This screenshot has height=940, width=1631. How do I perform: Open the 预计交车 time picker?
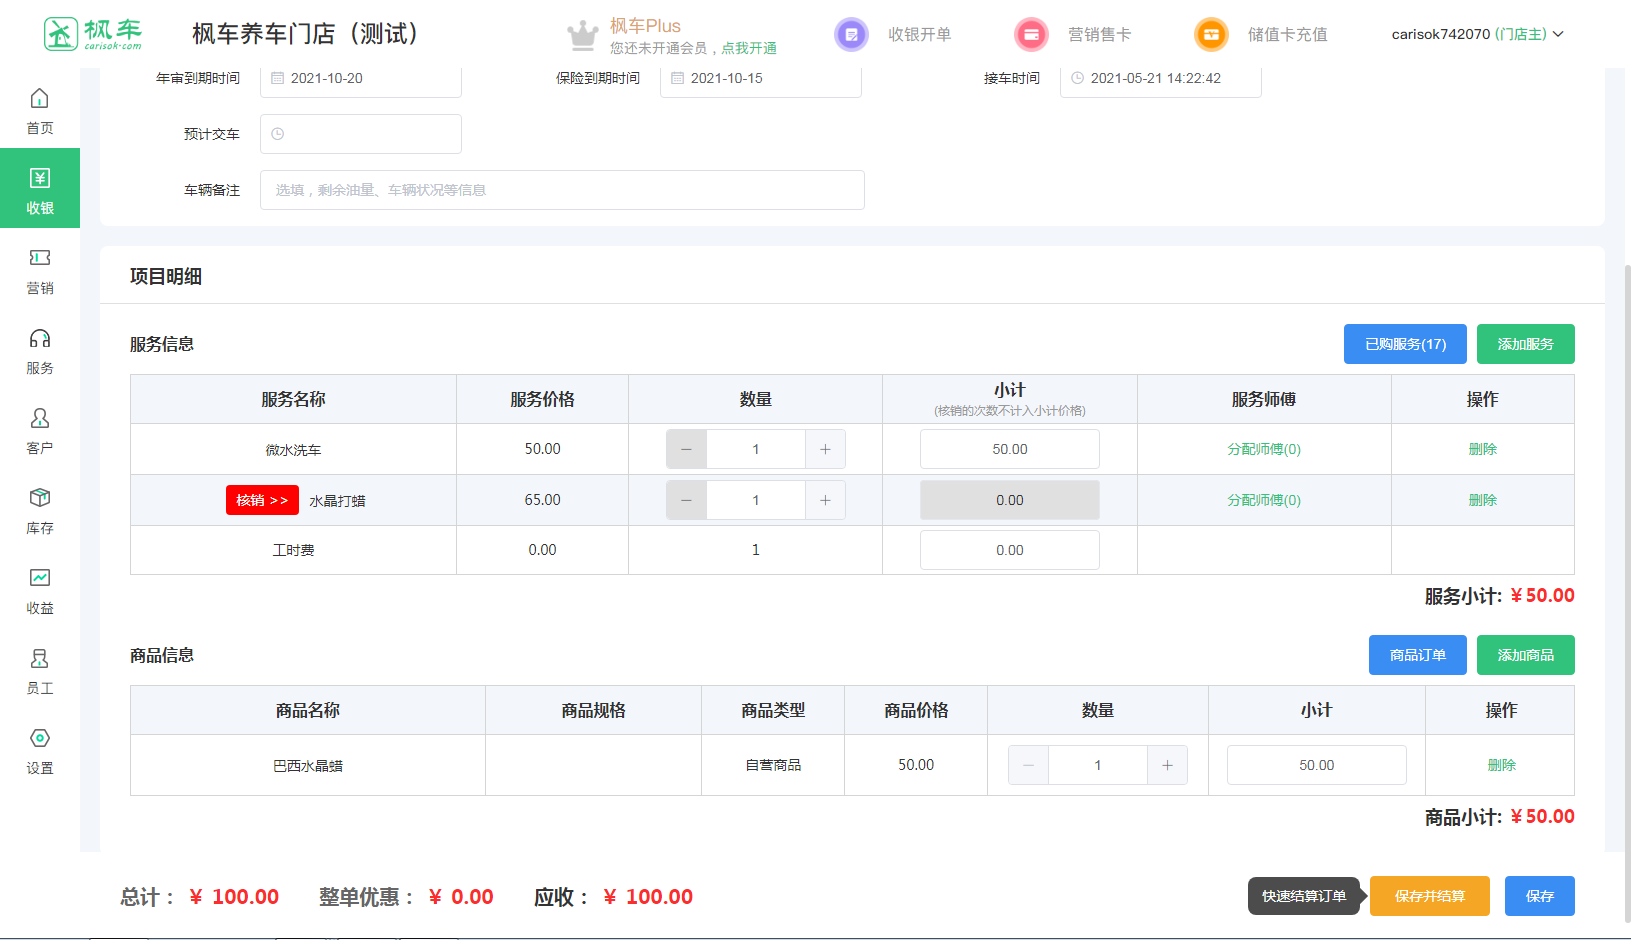click(360, 134)
